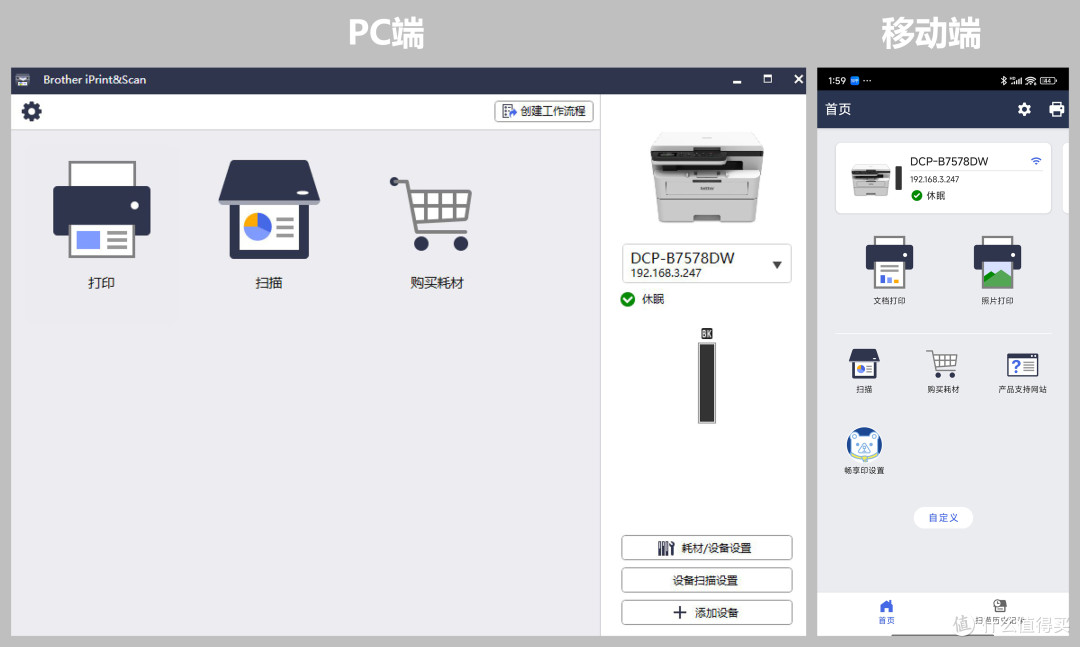Viewport: 1080px width, 647px height.
Task: Click the Print (打印) printer icon
Action: tap(102, 209)
